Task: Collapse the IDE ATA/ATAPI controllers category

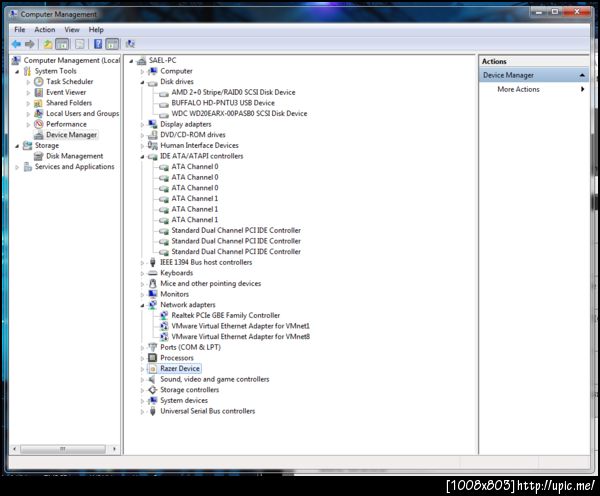Action: (142, 157)
